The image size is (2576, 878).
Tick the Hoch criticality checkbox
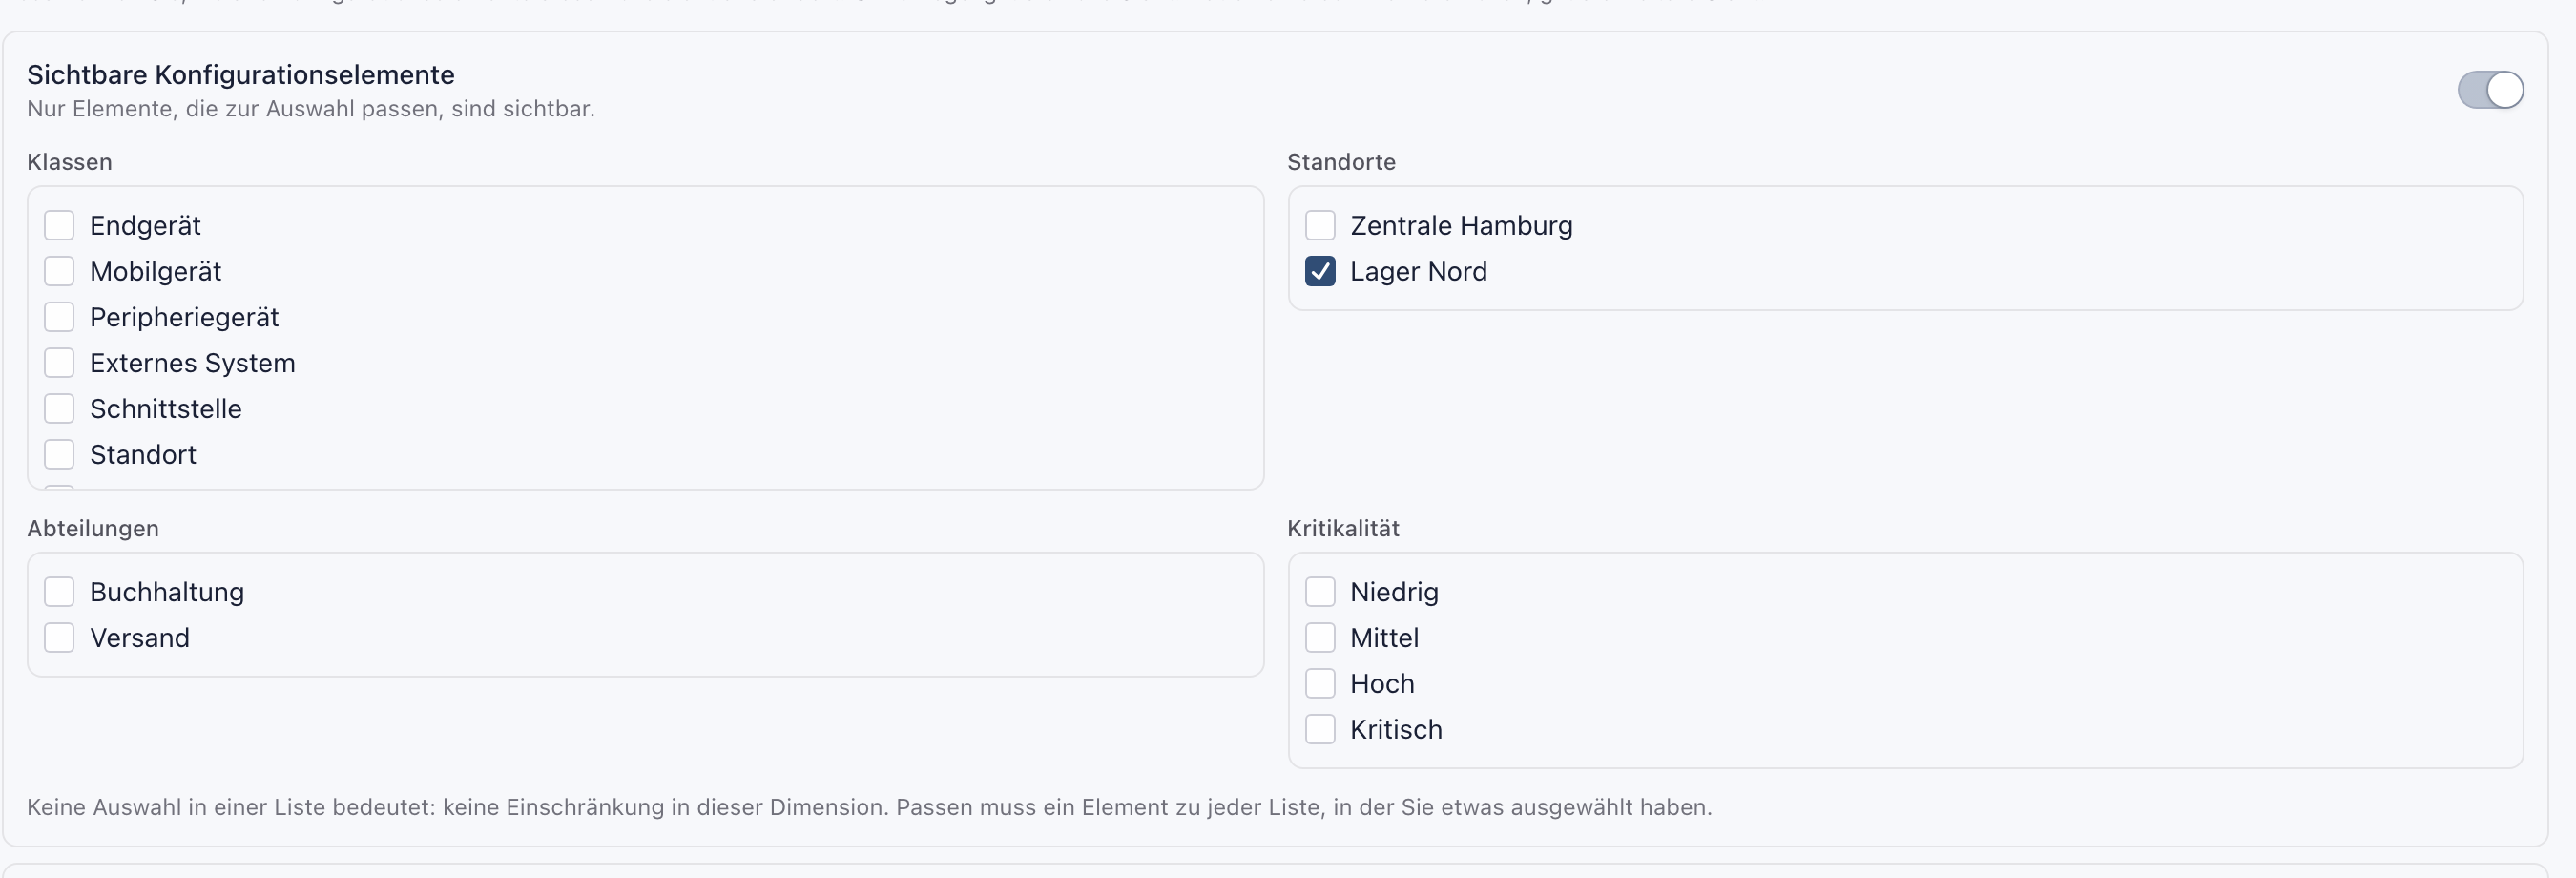pyautogui.click(x=1320, y=684)
